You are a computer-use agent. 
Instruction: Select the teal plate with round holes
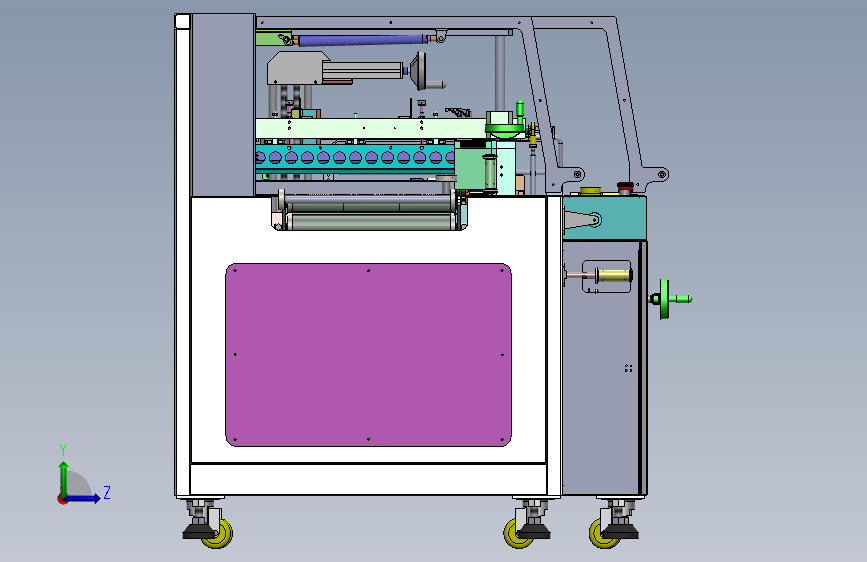(x=355, y=158)
